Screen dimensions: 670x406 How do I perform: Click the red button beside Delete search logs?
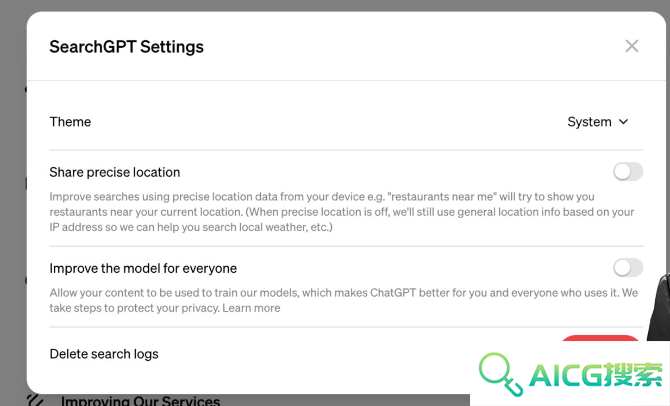pyautogui.click(x=600, y=338)
